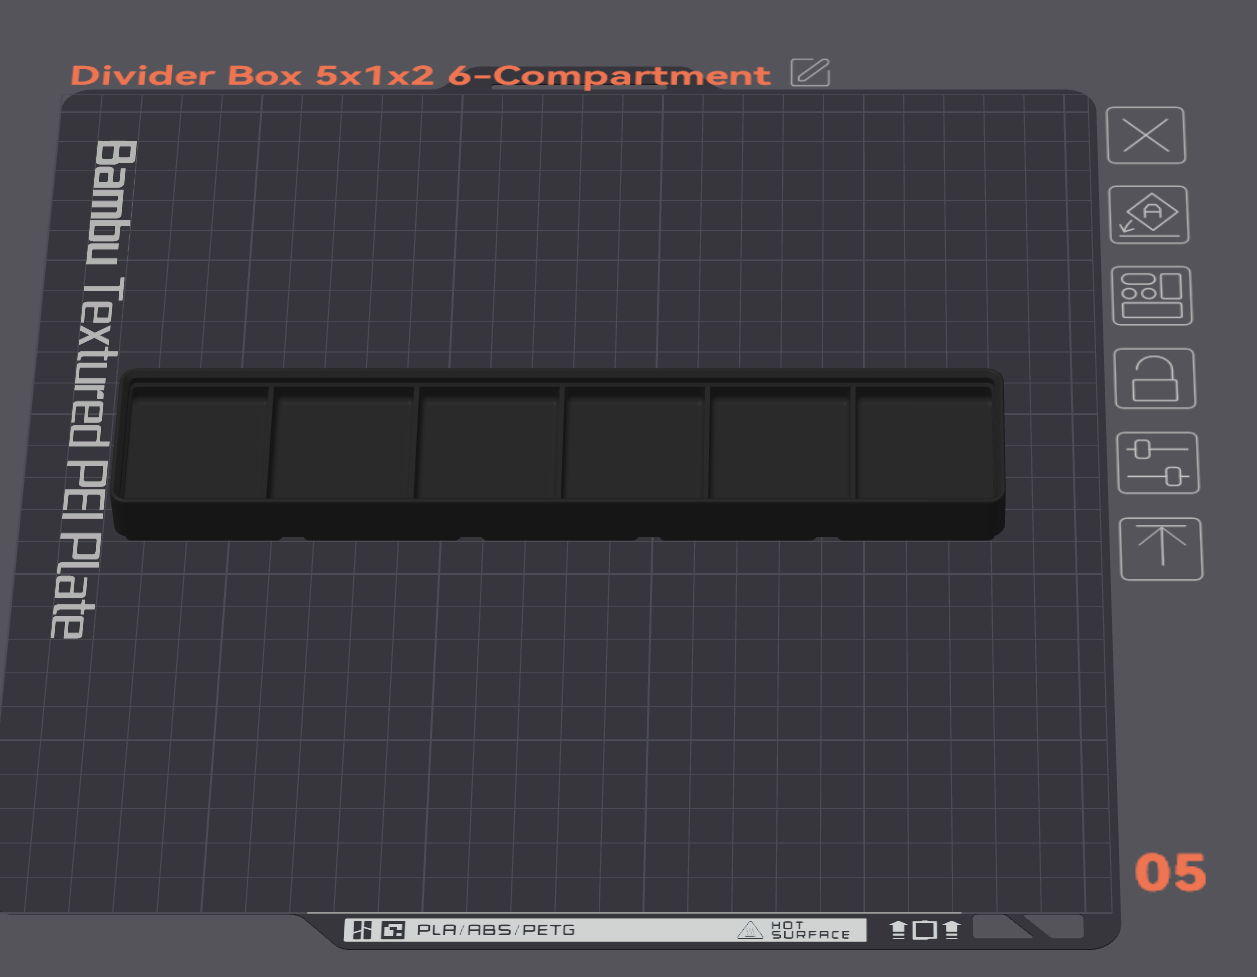1257x977 pixels.
Task: Click the plate title Divider Box 5x1x2 6-Compartment
Action: tap(421, 75)
